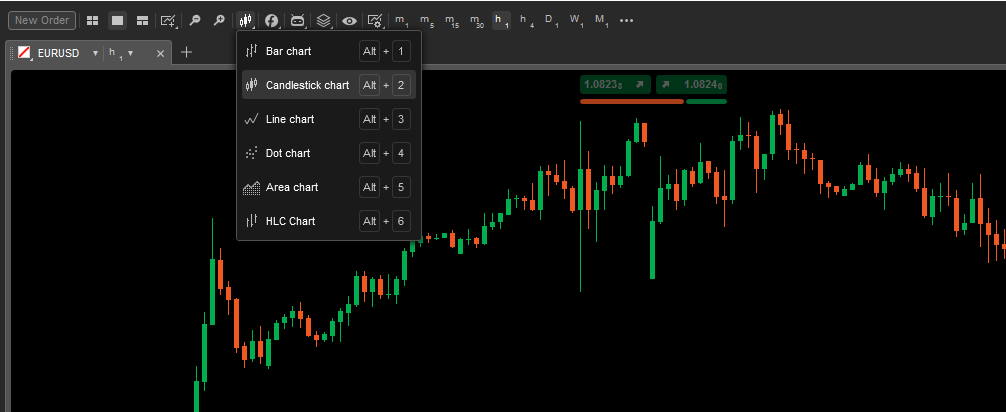The width and height of the screenshot is (1006, 412).
Task: Expand the EURUSD symbol dropdown arrow
Action: 95,53
